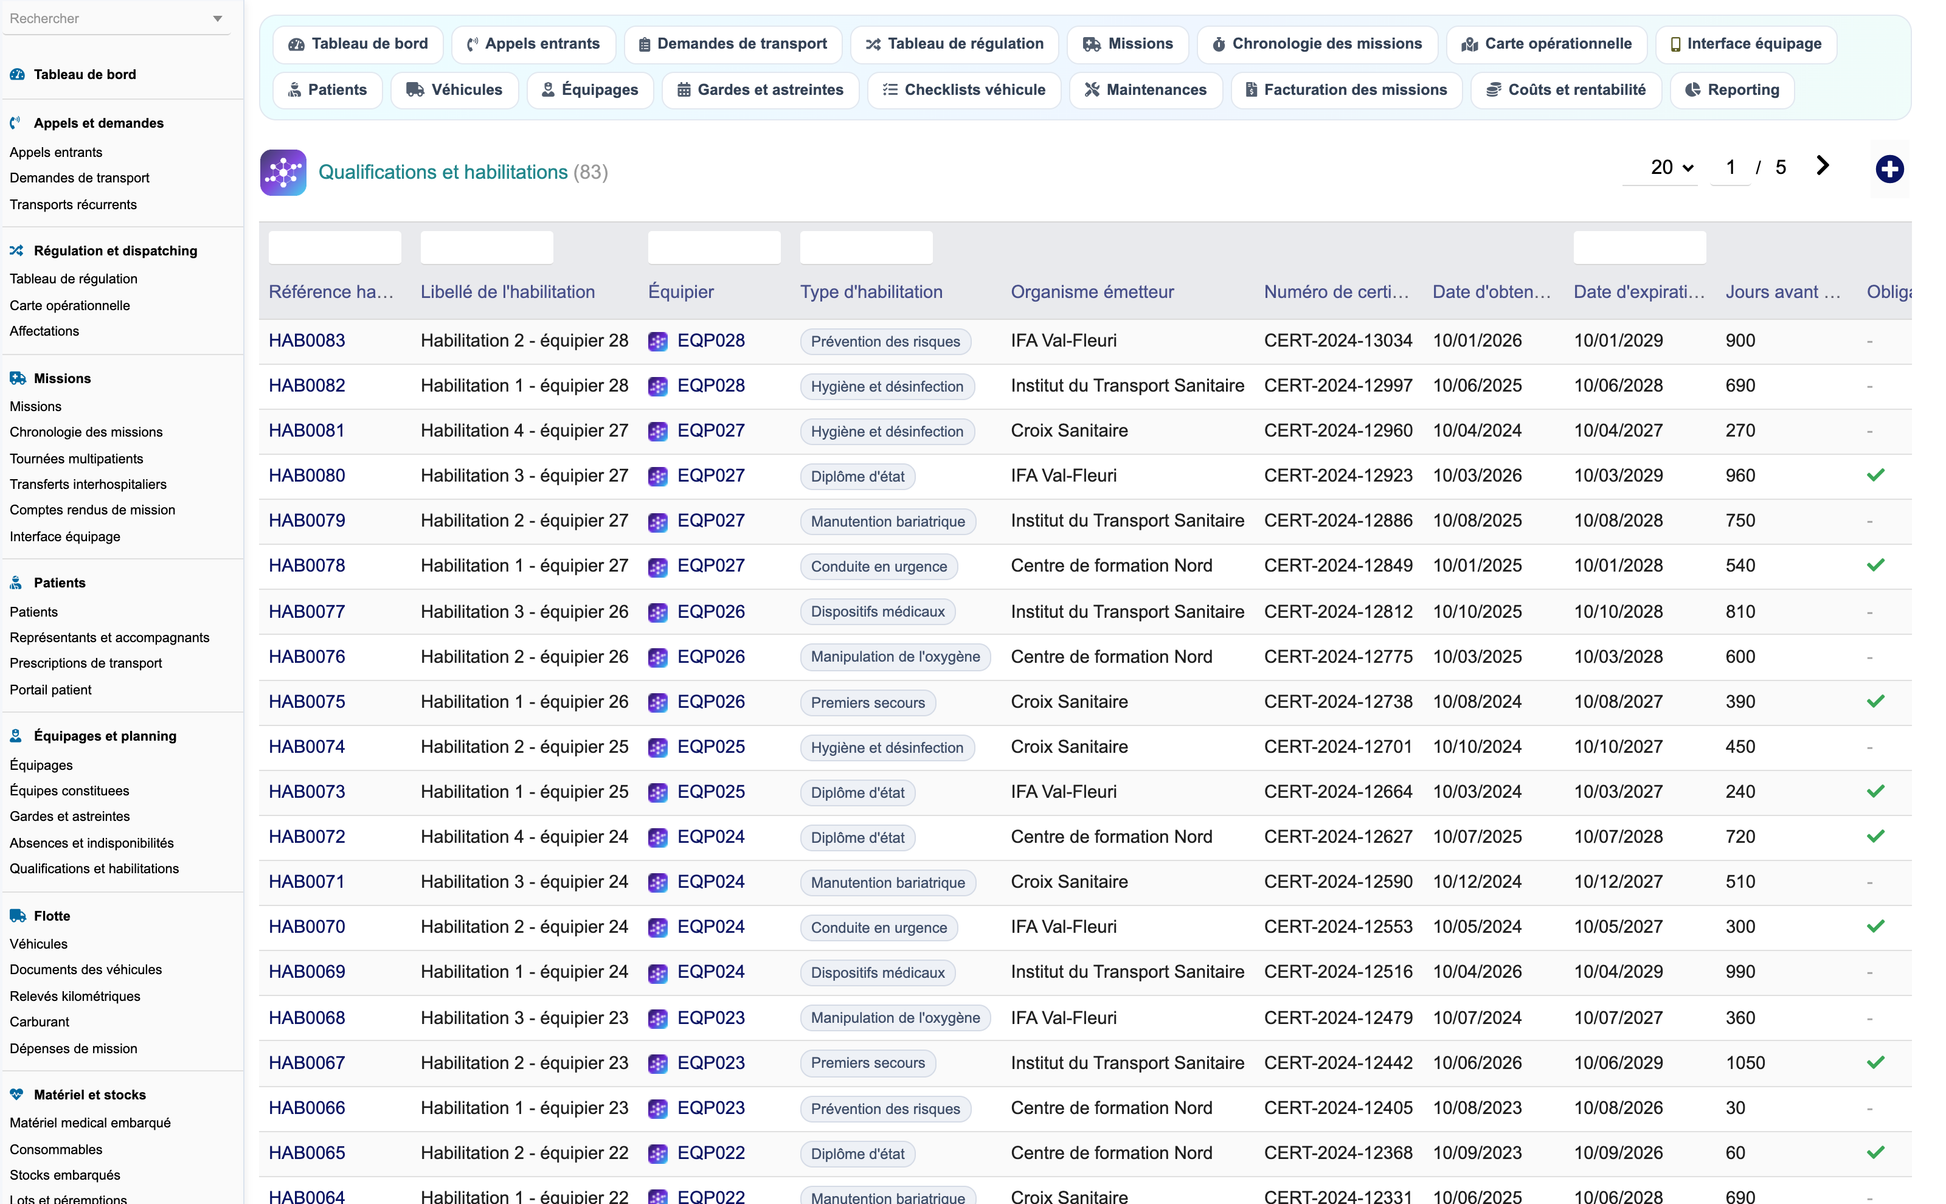Image resolution: width=1946 pixels, height=1204 pixels.
Task: Click the Patients section icon in sidebar
Action: coord(16,583)
